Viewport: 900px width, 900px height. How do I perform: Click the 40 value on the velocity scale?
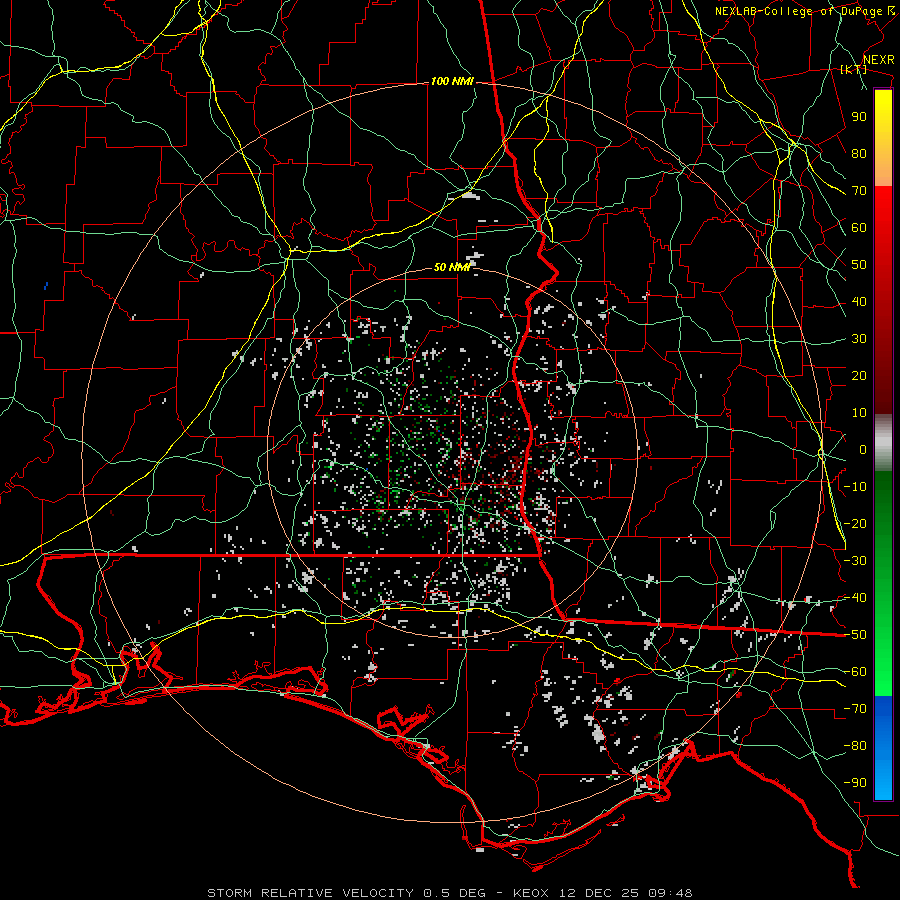(859, 302)
